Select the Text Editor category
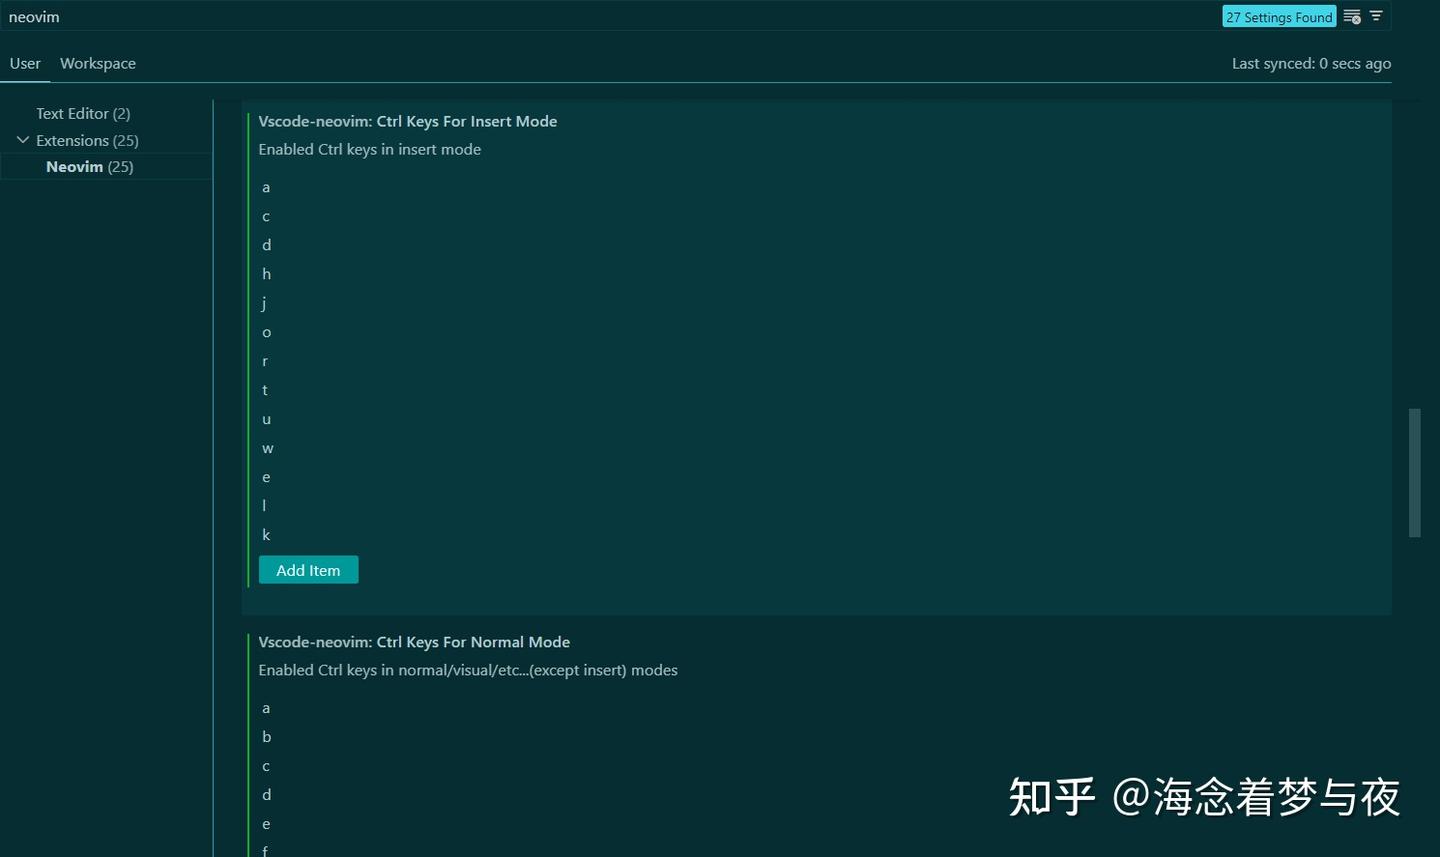Screen dimensions: 1440x857 click(83, 113)
